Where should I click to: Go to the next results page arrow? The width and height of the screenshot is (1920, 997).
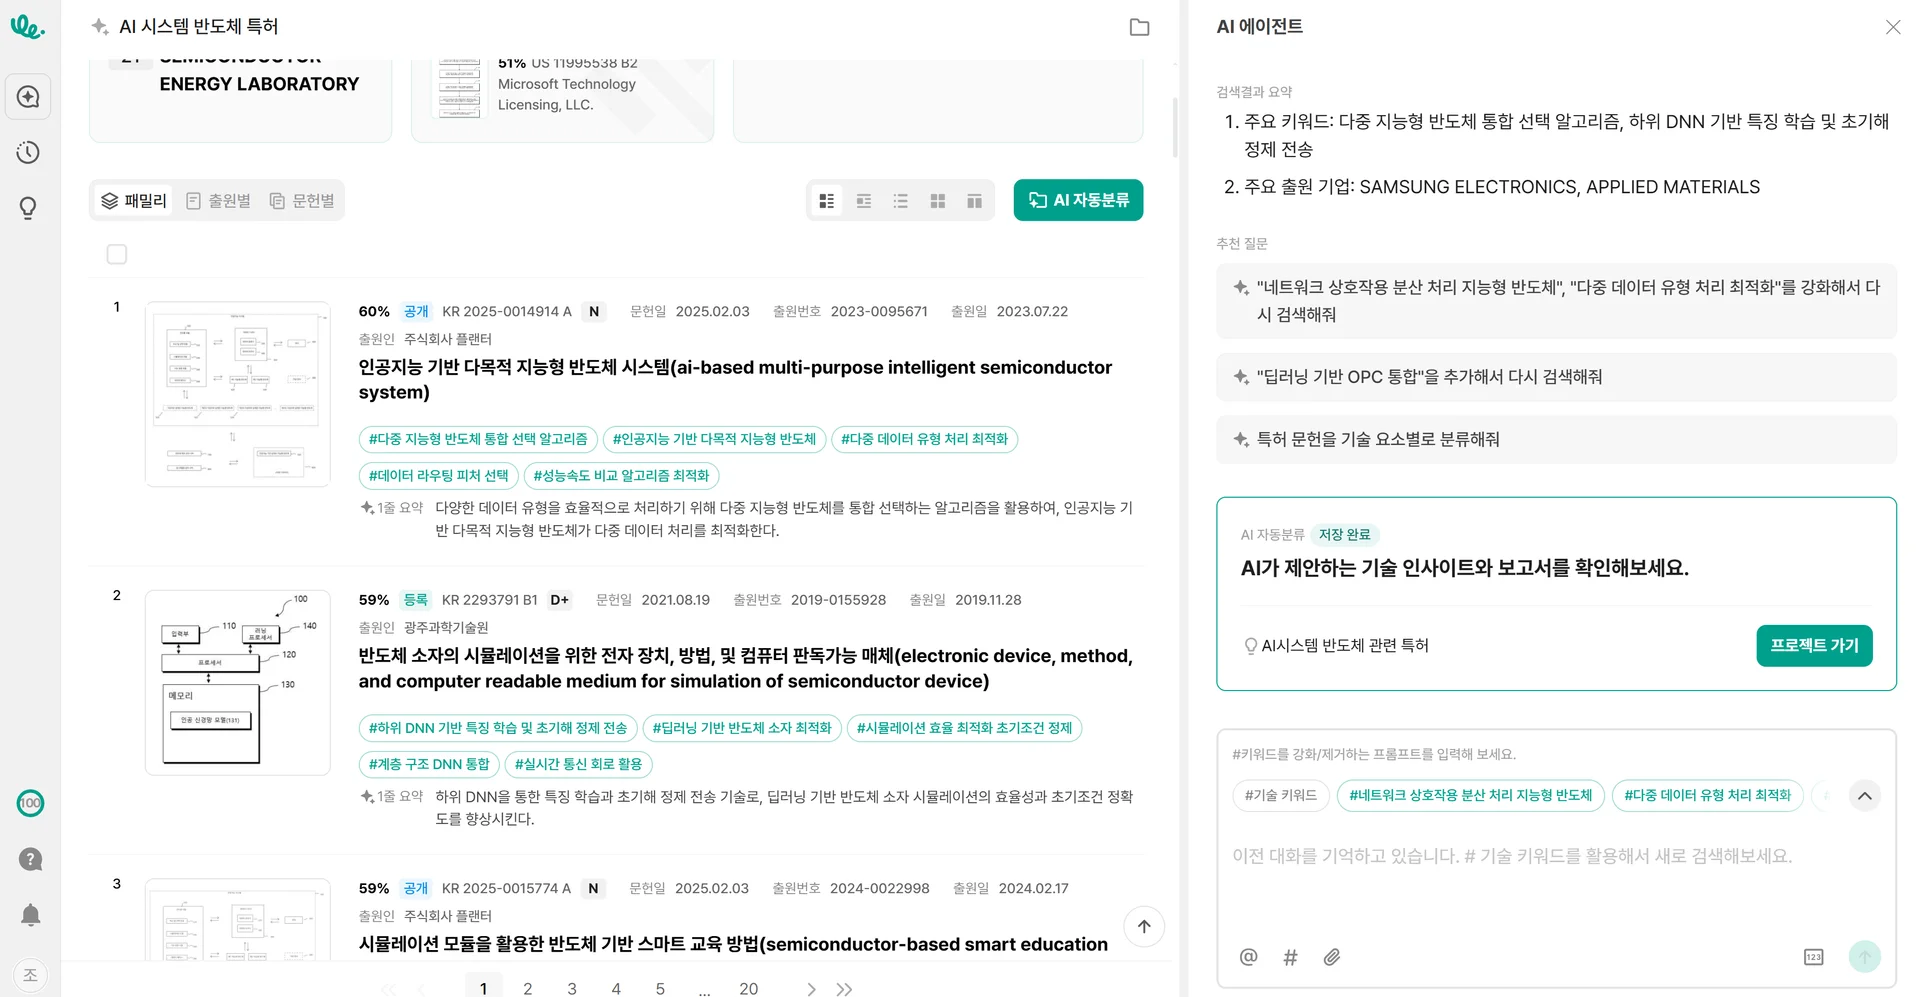tap(811, 989)
